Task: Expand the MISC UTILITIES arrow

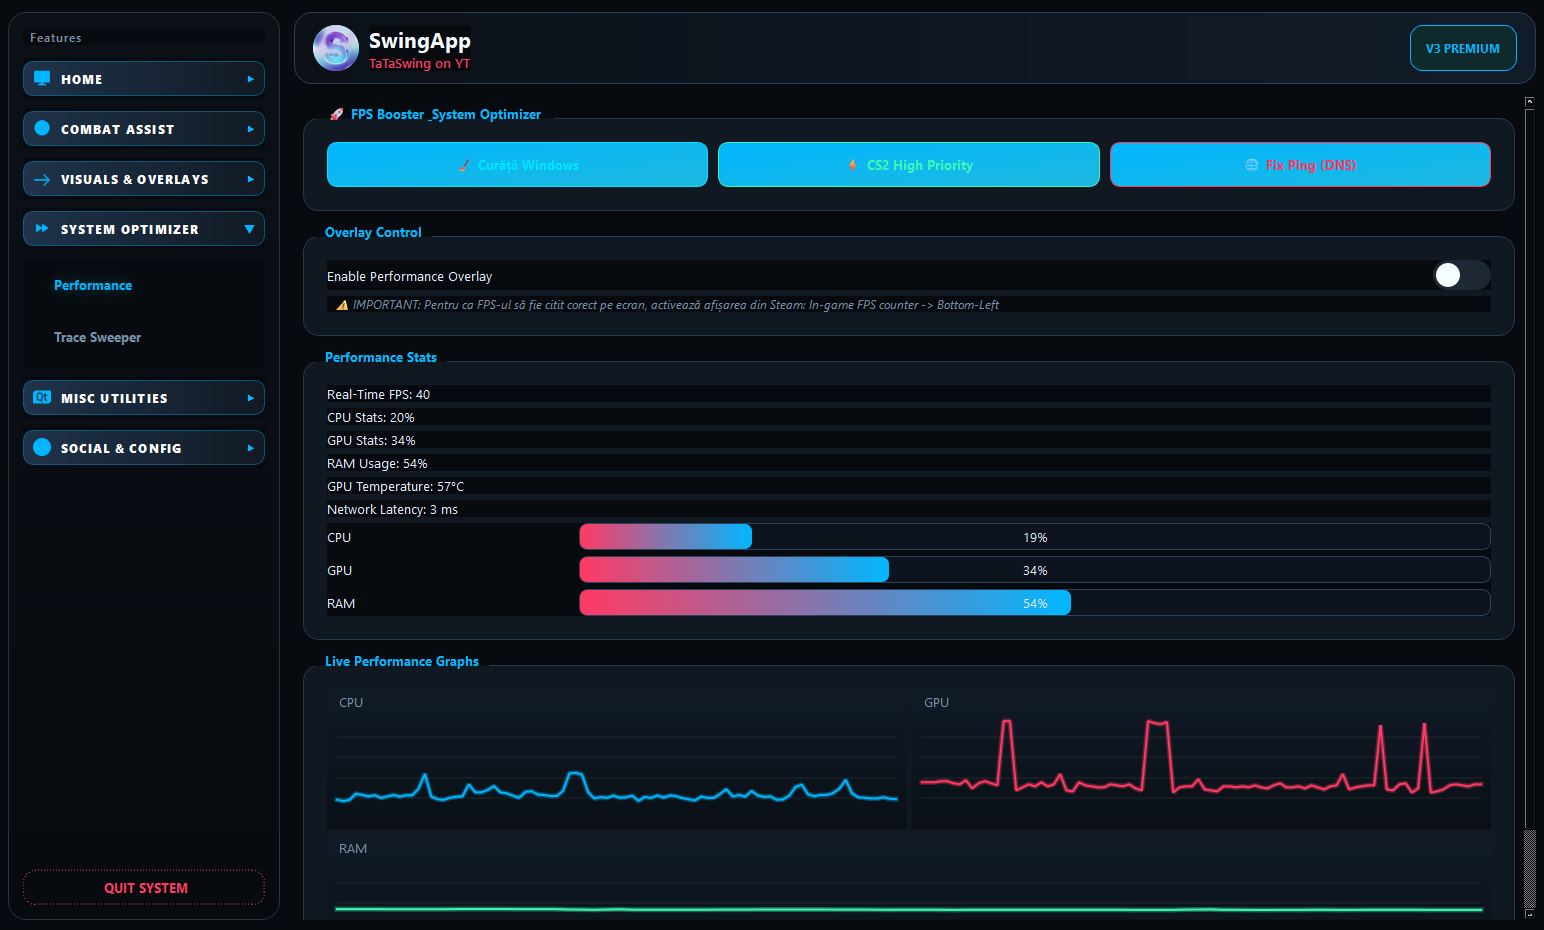Action: [x=250, y=398]
